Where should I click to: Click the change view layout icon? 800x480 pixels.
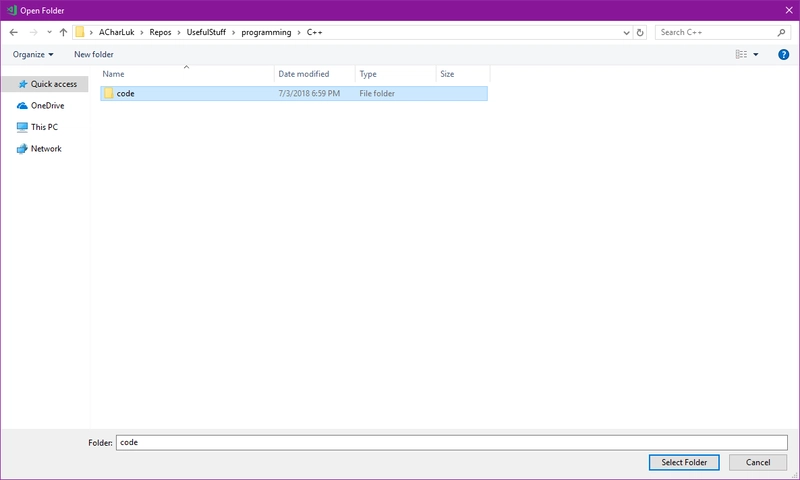pyautogui.click(x=741, y=54)
